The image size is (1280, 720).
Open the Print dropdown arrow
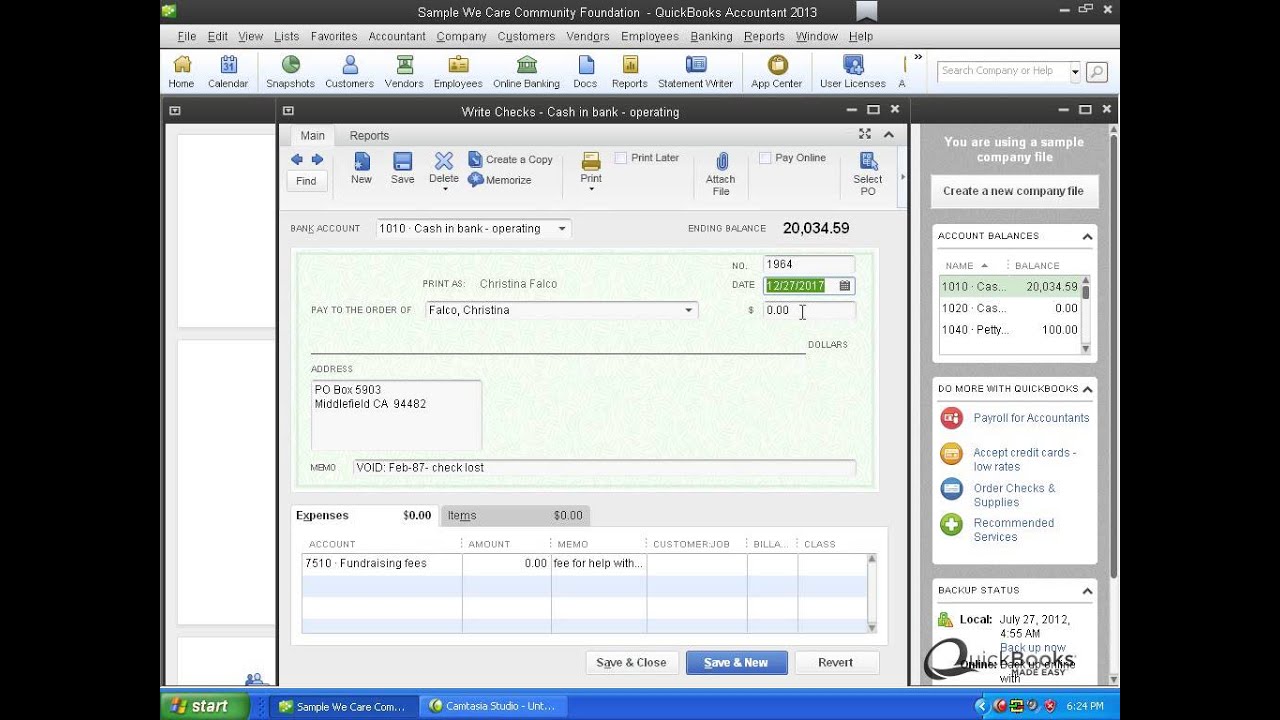pos(591,189)
